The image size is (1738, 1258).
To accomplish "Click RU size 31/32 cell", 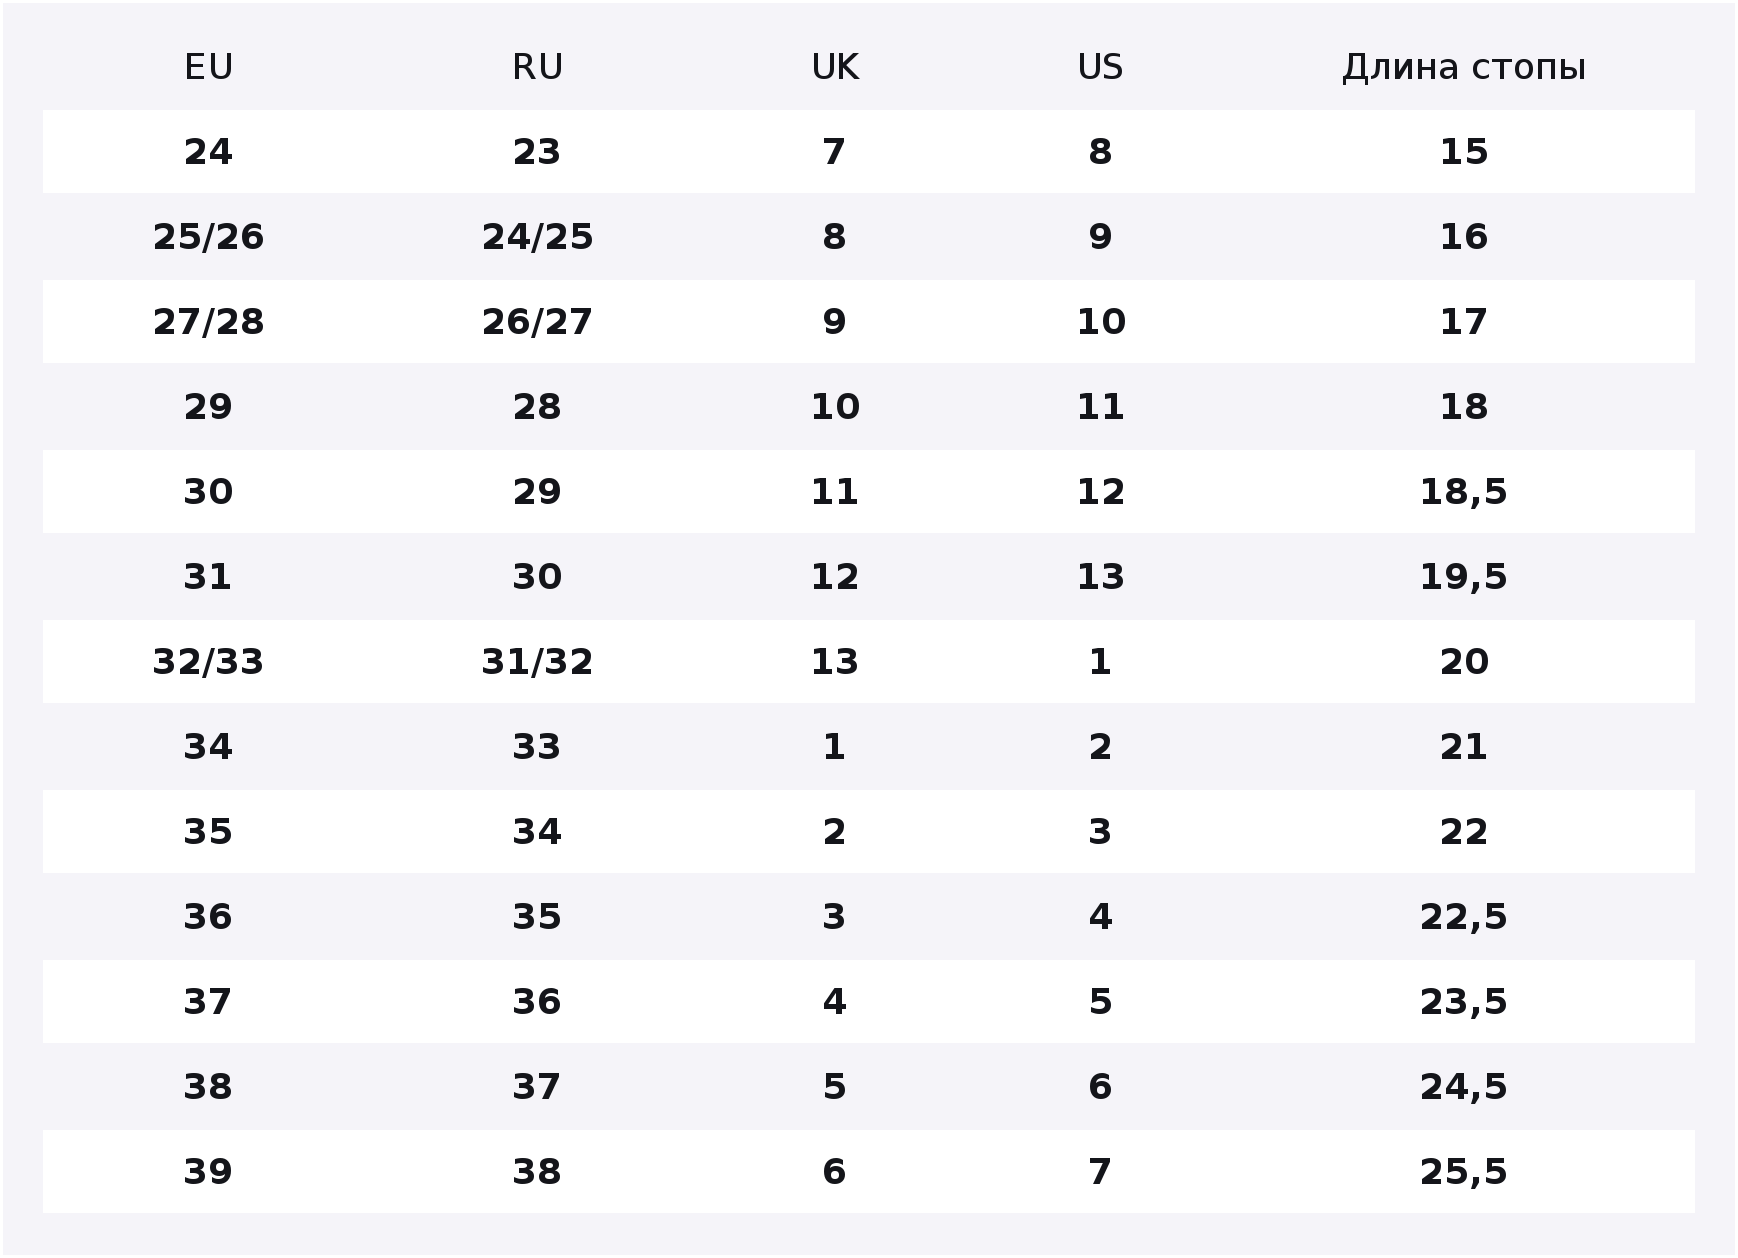I will [x=537, y=662].
